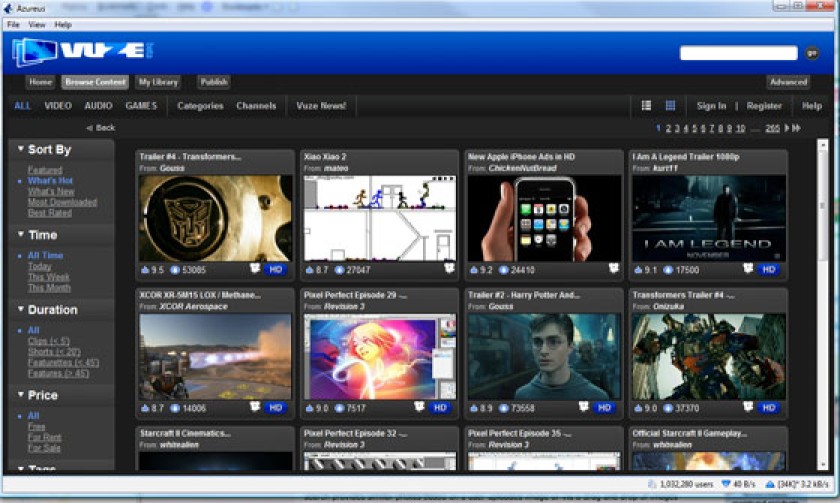Click the content area vertical scrollbar

[x=822, y=304]
